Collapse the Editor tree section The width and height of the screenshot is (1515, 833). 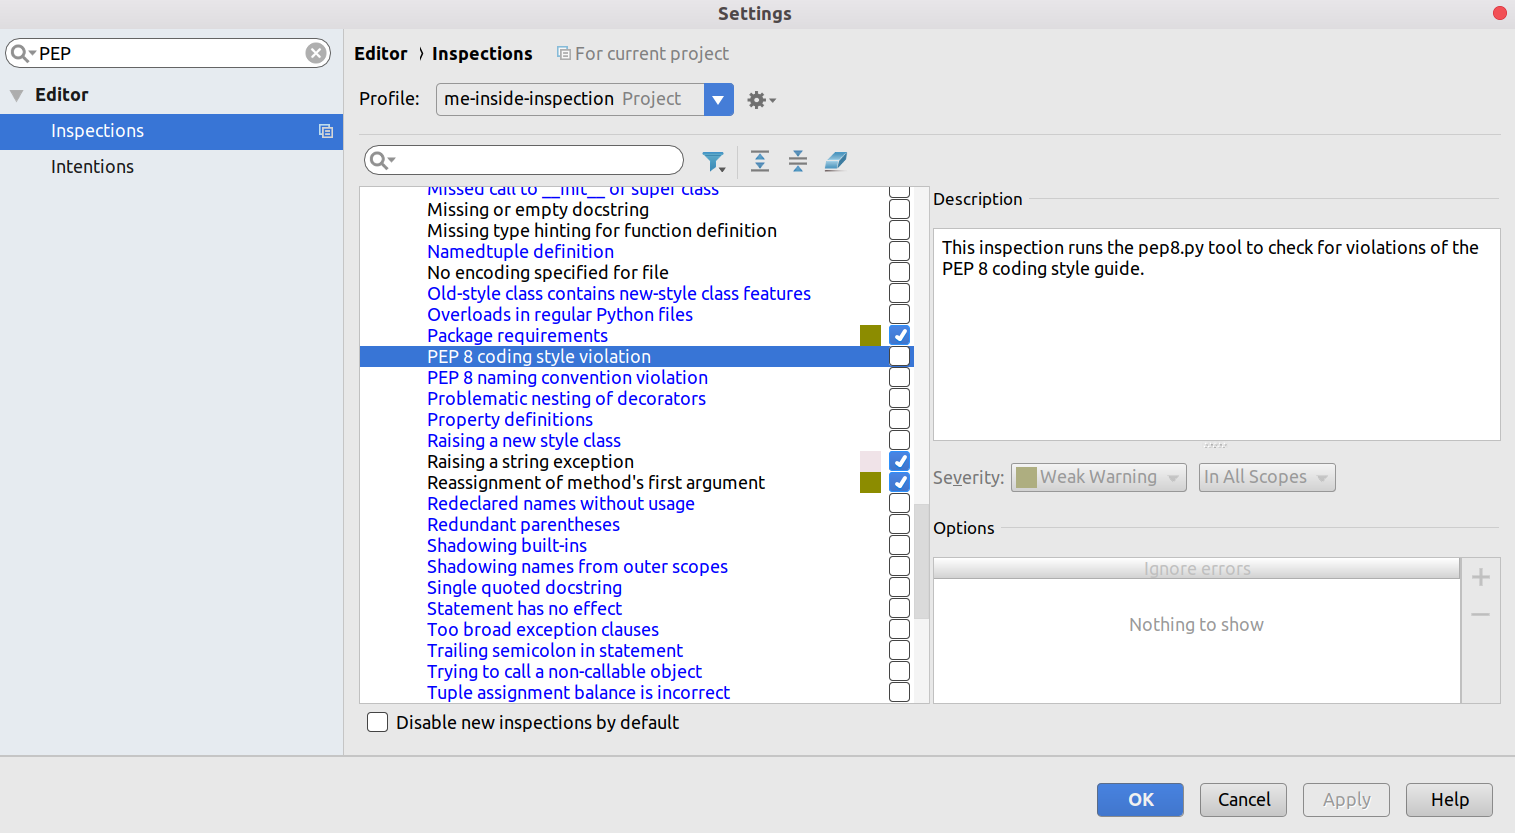click(17, 95)
